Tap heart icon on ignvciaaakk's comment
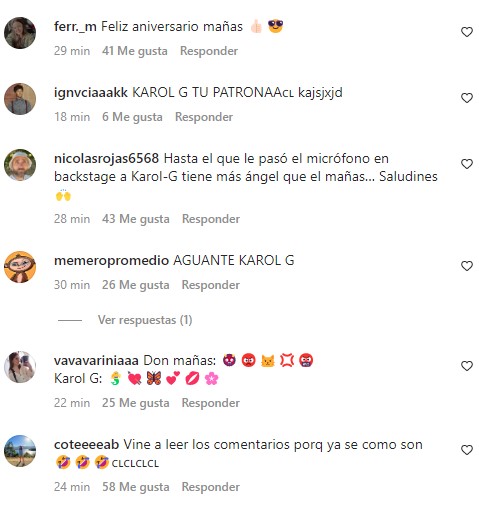Viewport: 479px width, 510px height. pos(467,98)
